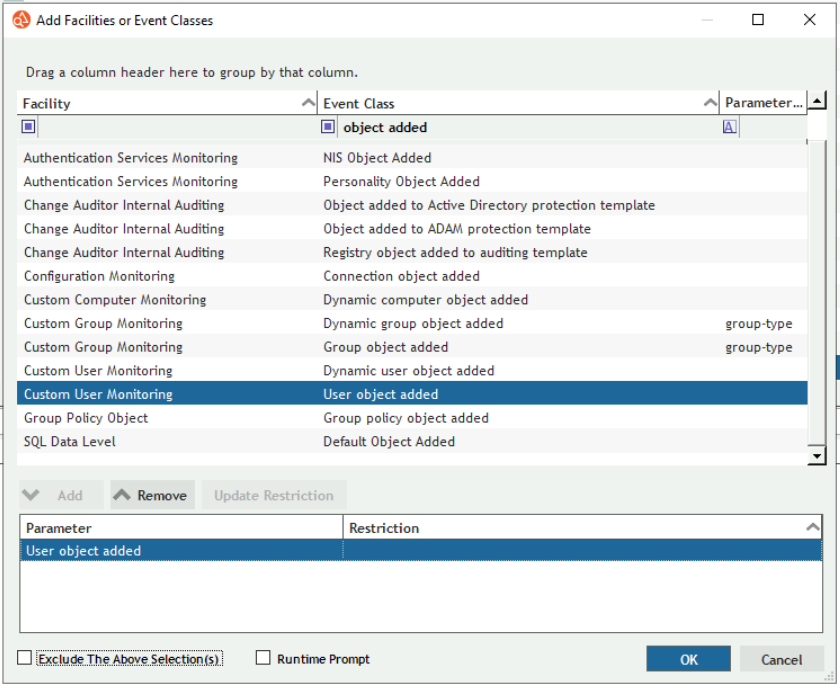Click the Facility column filter icon
Image resolution: width=840 pixels, height=689 pixels.
coord(28,127)
